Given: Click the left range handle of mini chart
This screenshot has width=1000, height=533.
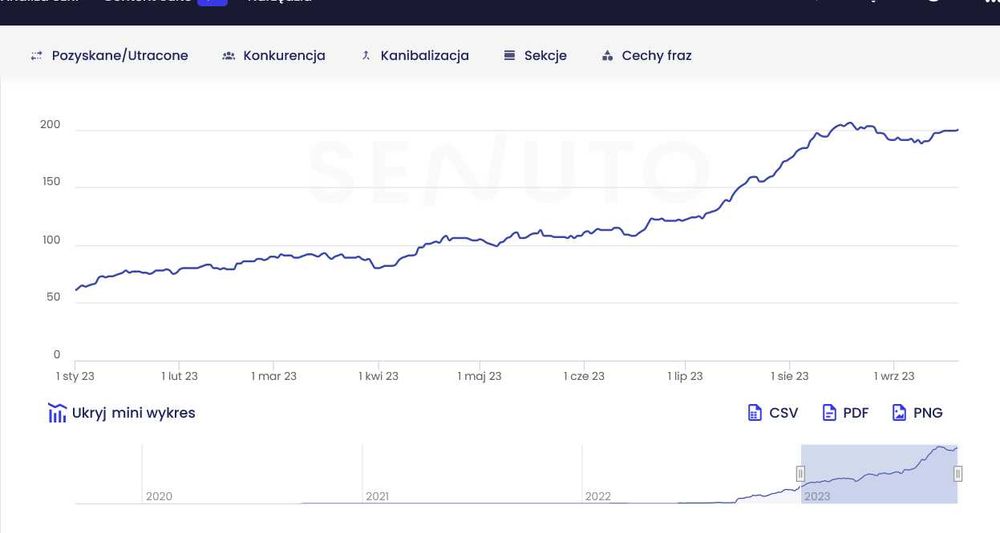Looking at the screenshot, I should [800, 474].
